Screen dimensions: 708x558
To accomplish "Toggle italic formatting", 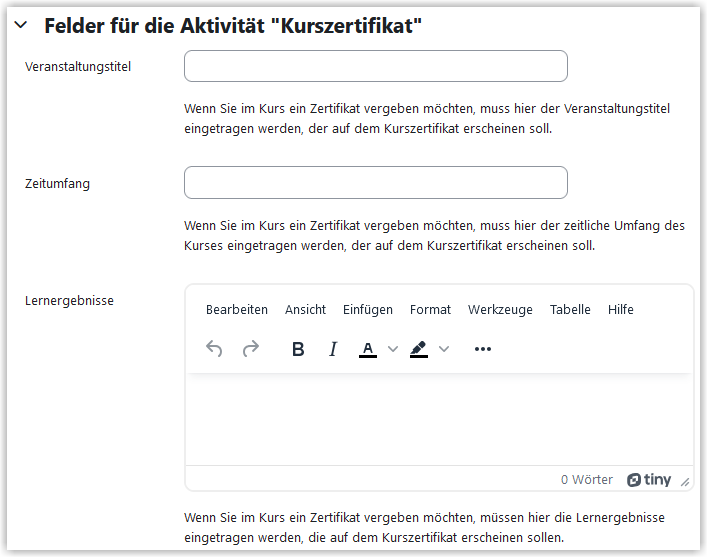I will coord(333,349).
